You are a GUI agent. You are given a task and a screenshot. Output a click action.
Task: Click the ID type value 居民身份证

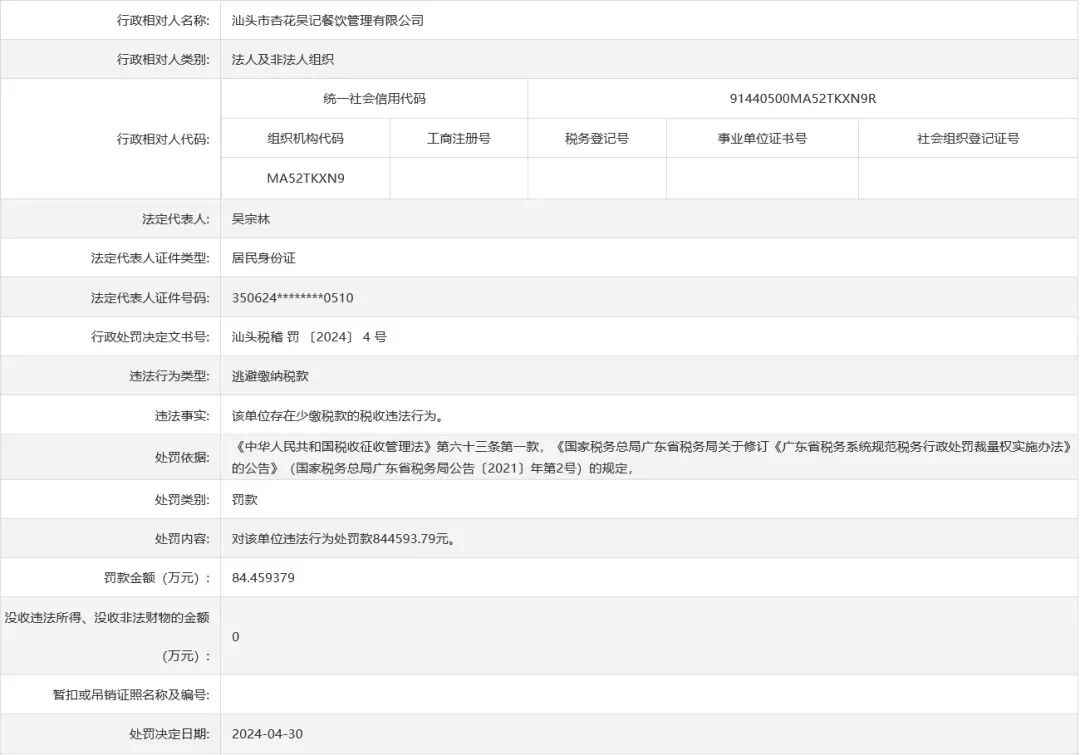tap(264, 258)
